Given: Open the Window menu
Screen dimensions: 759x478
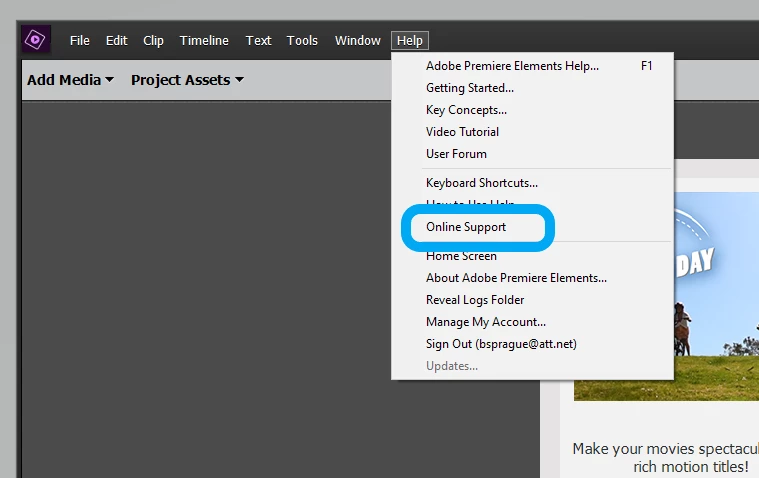Looking at the screenshot, I should (x=358, y=41).
